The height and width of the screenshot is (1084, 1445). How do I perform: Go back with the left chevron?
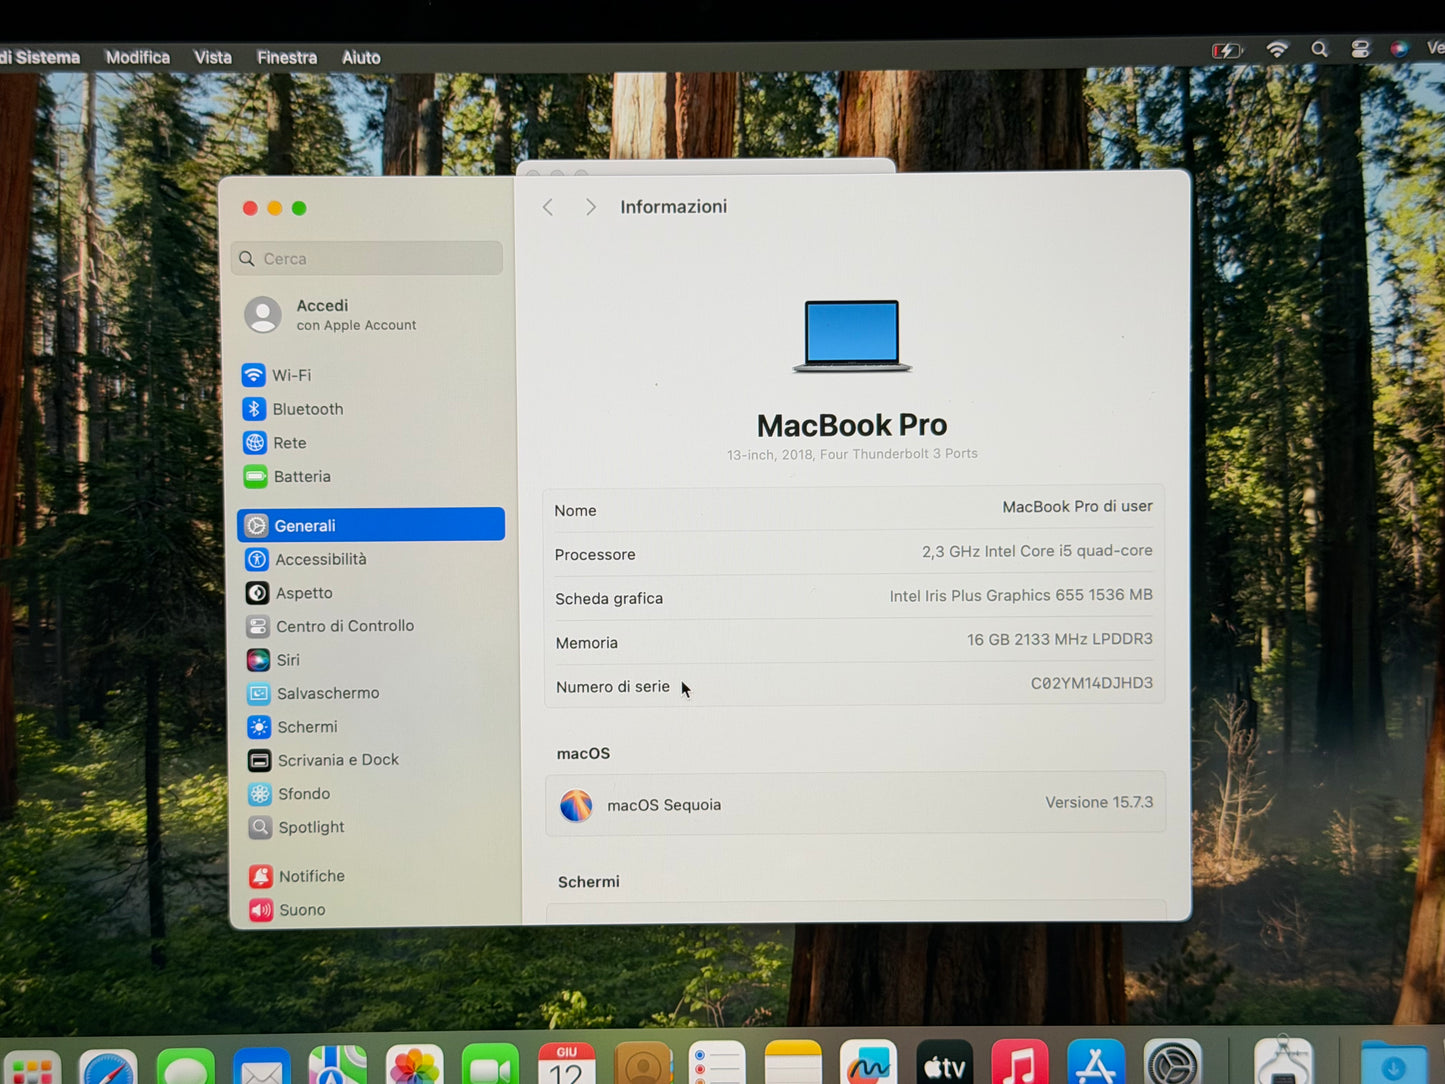(548, 207)
